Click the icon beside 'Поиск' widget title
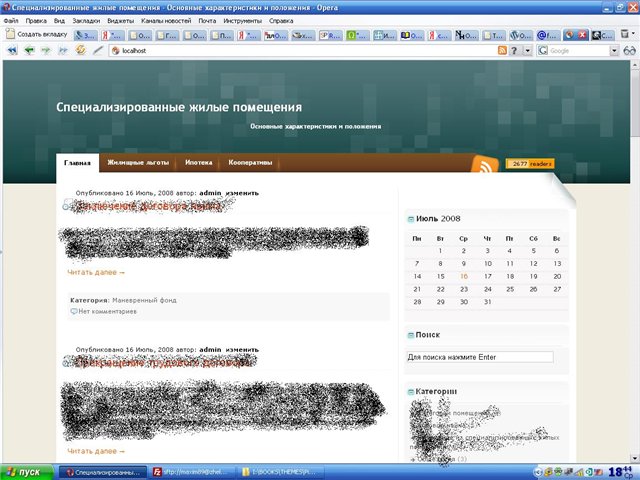 (411, 336)
